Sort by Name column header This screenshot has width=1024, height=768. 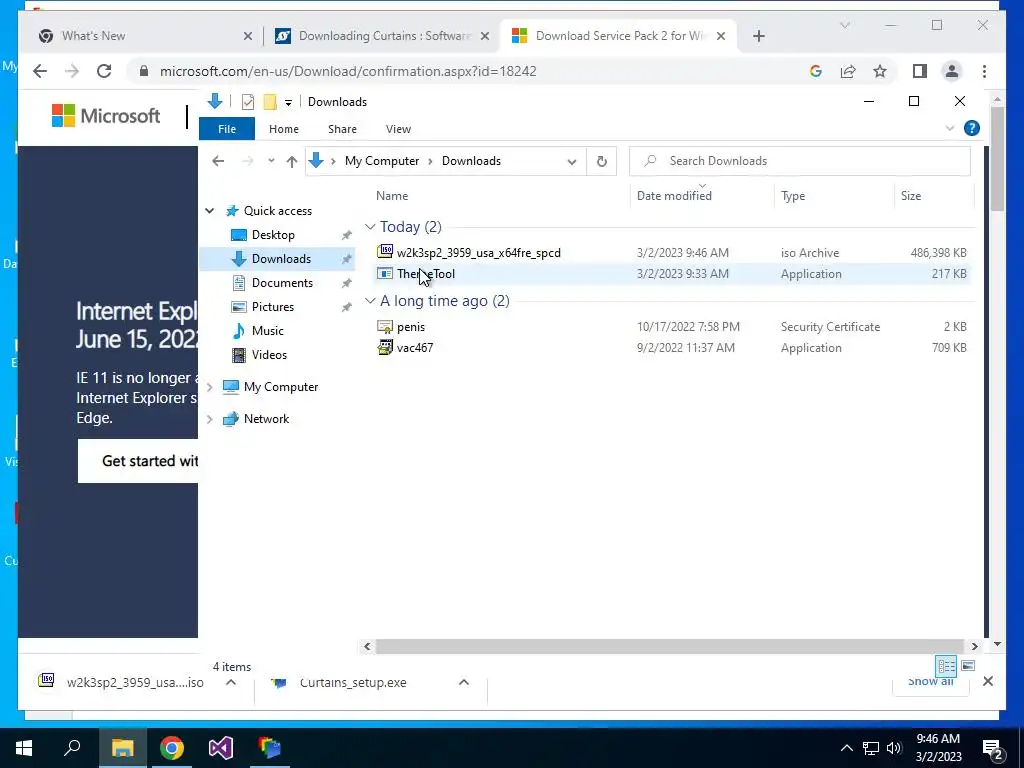392,196
